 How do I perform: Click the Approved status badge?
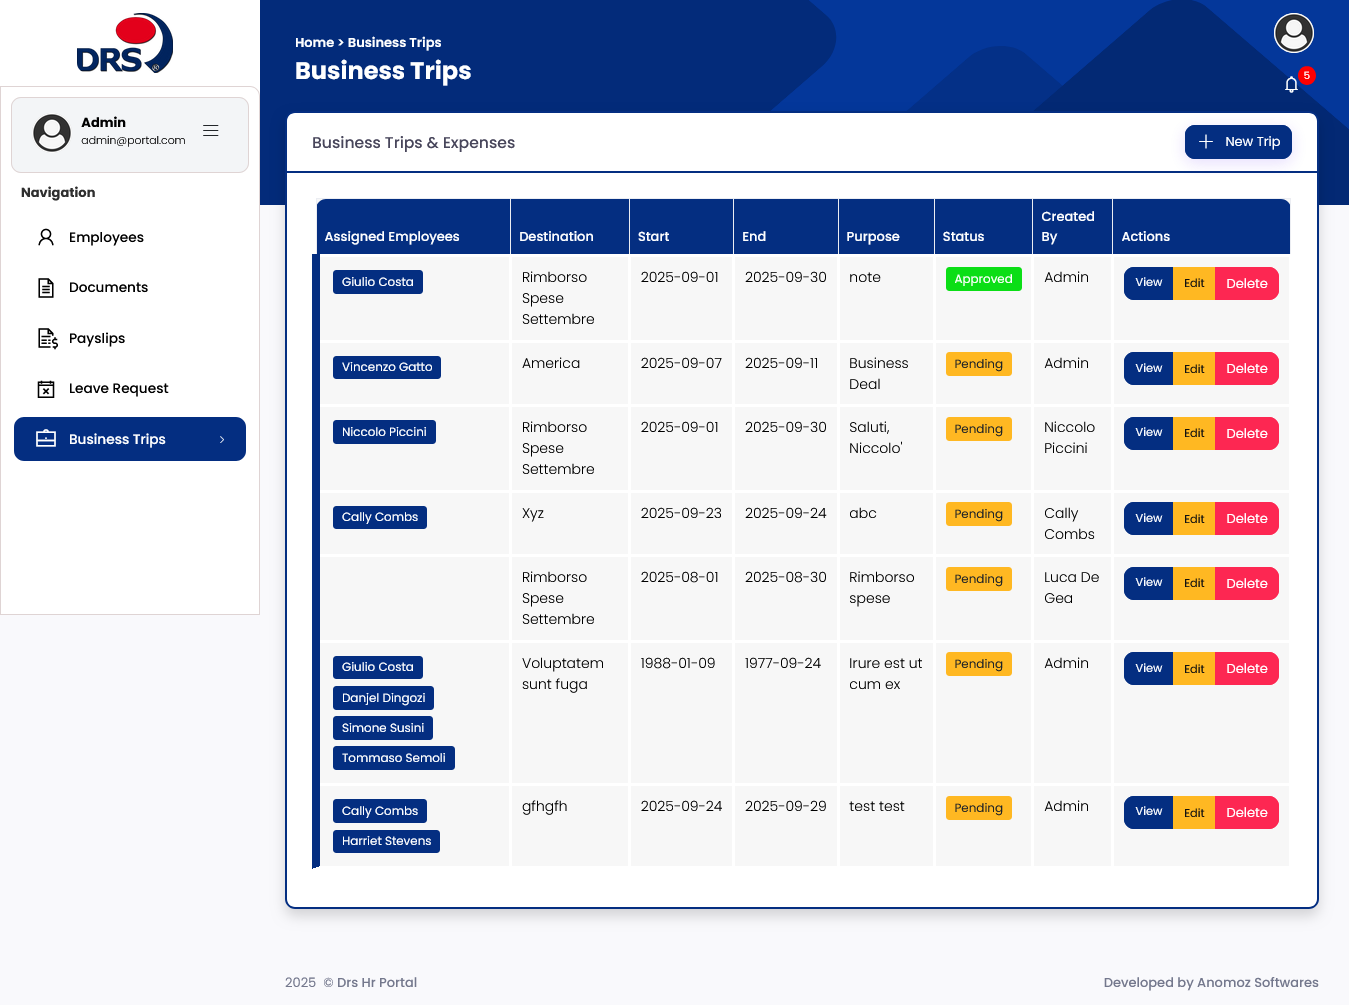point(983,279)
